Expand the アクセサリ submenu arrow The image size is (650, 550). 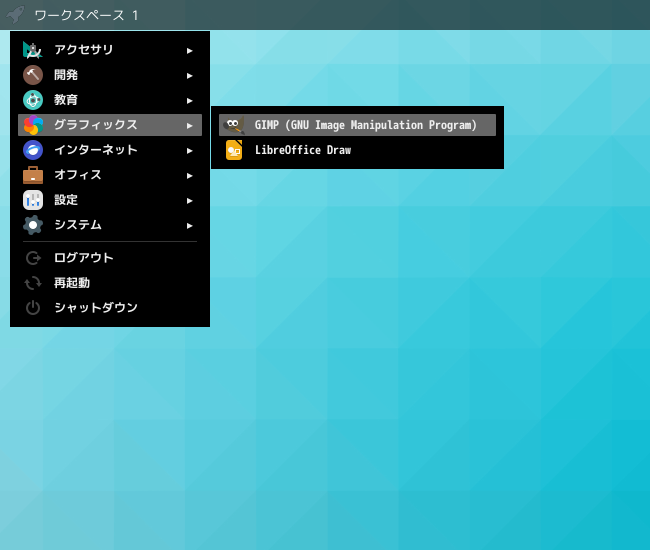click(x=189, y=51)
